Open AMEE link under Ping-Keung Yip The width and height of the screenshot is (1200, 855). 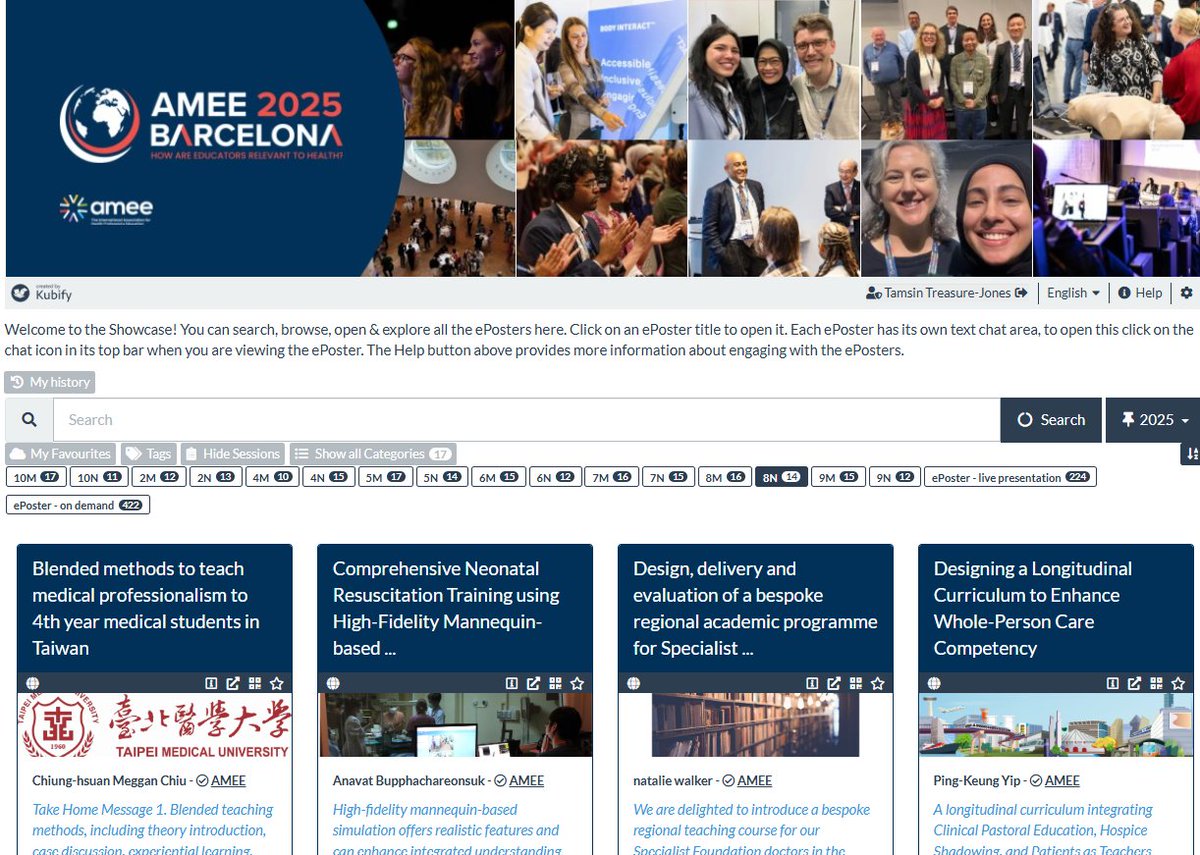[x=1062, y=780]
